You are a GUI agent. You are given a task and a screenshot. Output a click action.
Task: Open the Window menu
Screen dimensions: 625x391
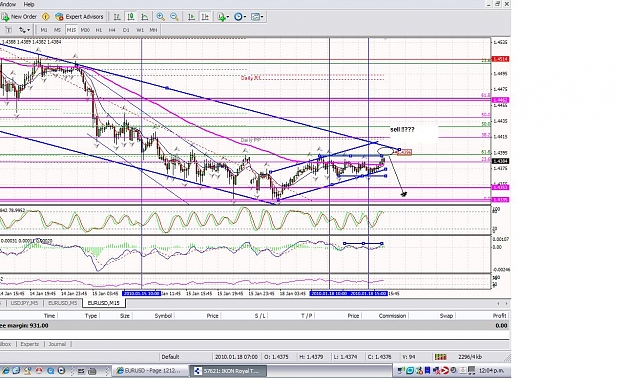click(8, 4)
